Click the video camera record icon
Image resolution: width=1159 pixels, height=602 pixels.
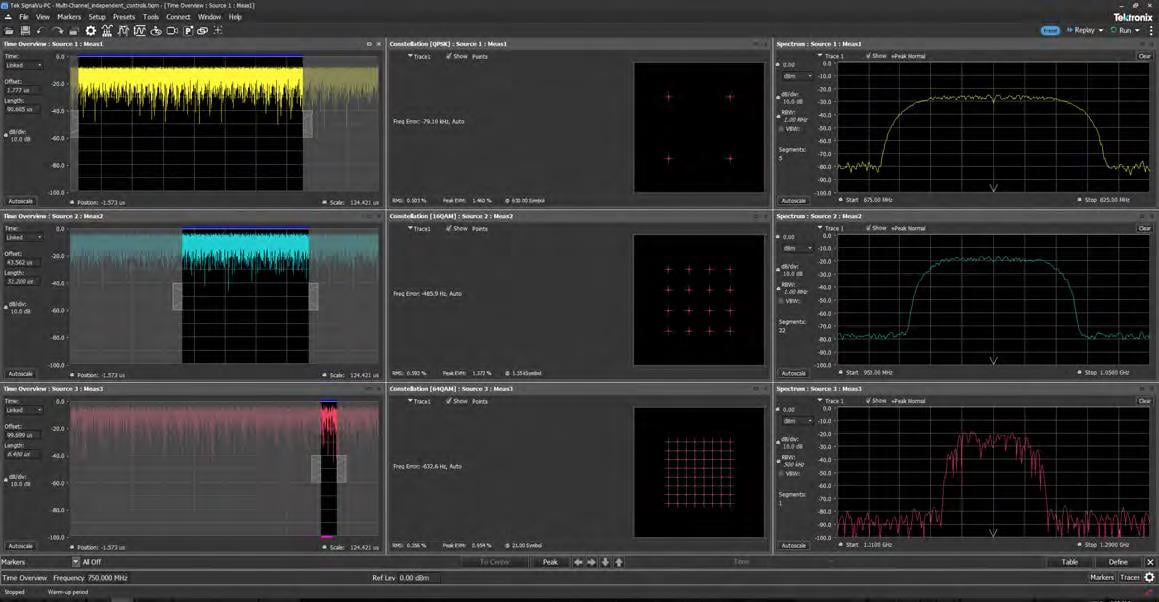coord(172,31)
